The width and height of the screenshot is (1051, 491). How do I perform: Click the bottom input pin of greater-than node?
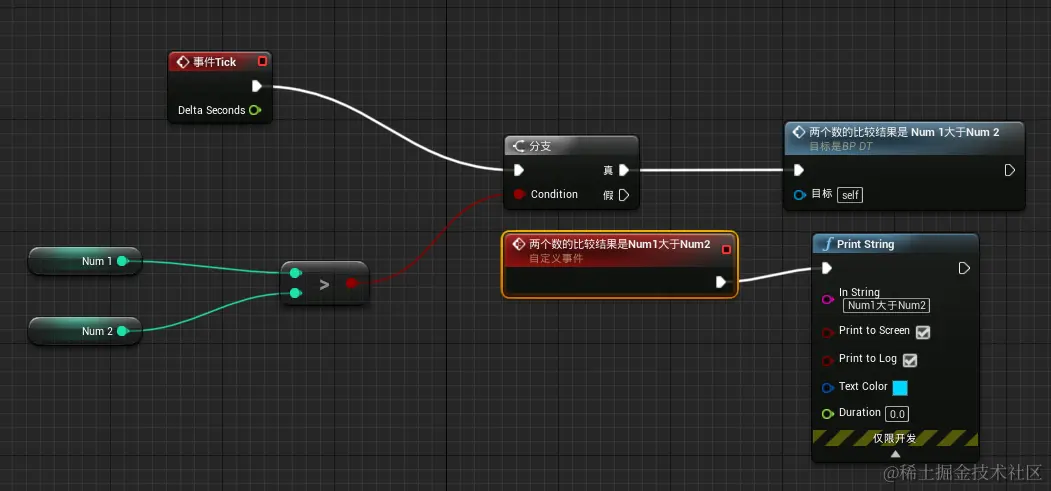(x=295, y=293)
